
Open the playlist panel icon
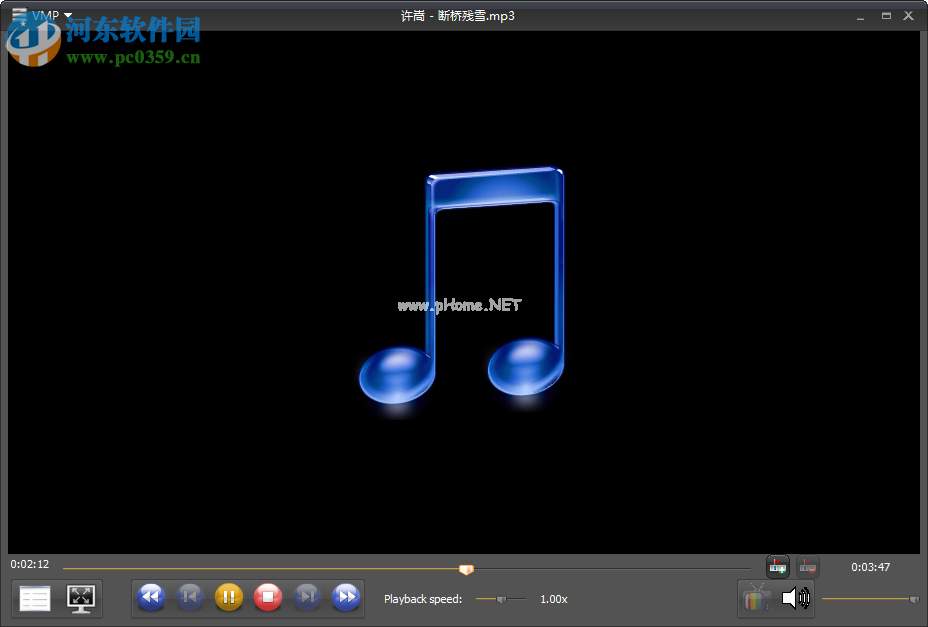point(33,597)
